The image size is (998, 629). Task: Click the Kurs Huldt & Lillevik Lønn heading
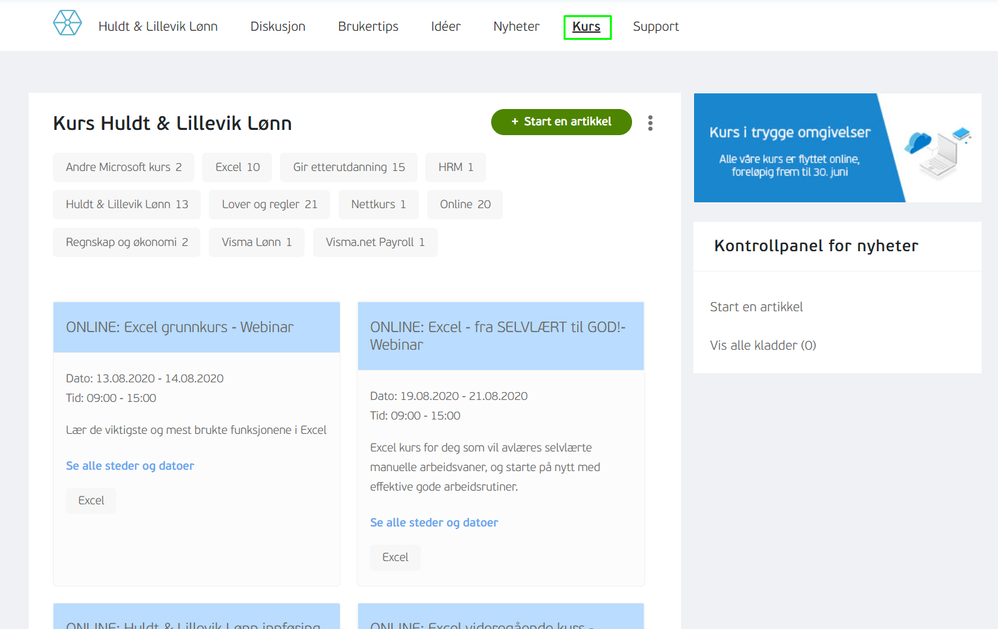pyautogui.click(x=172, y=123)
